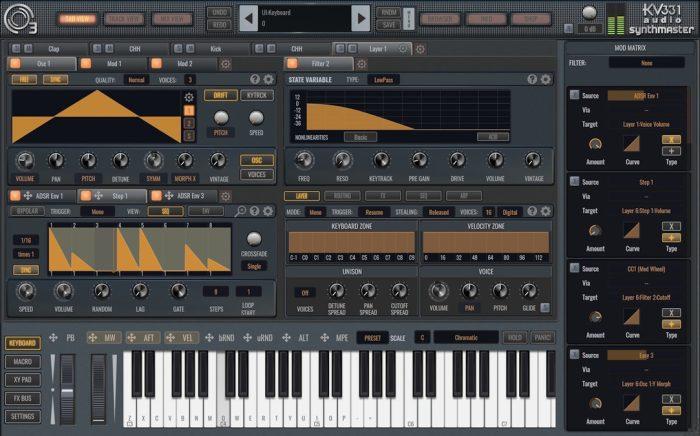Open Nonlinearities Basic dropdown
700x436 pixels.
click(x=360, y=137)
